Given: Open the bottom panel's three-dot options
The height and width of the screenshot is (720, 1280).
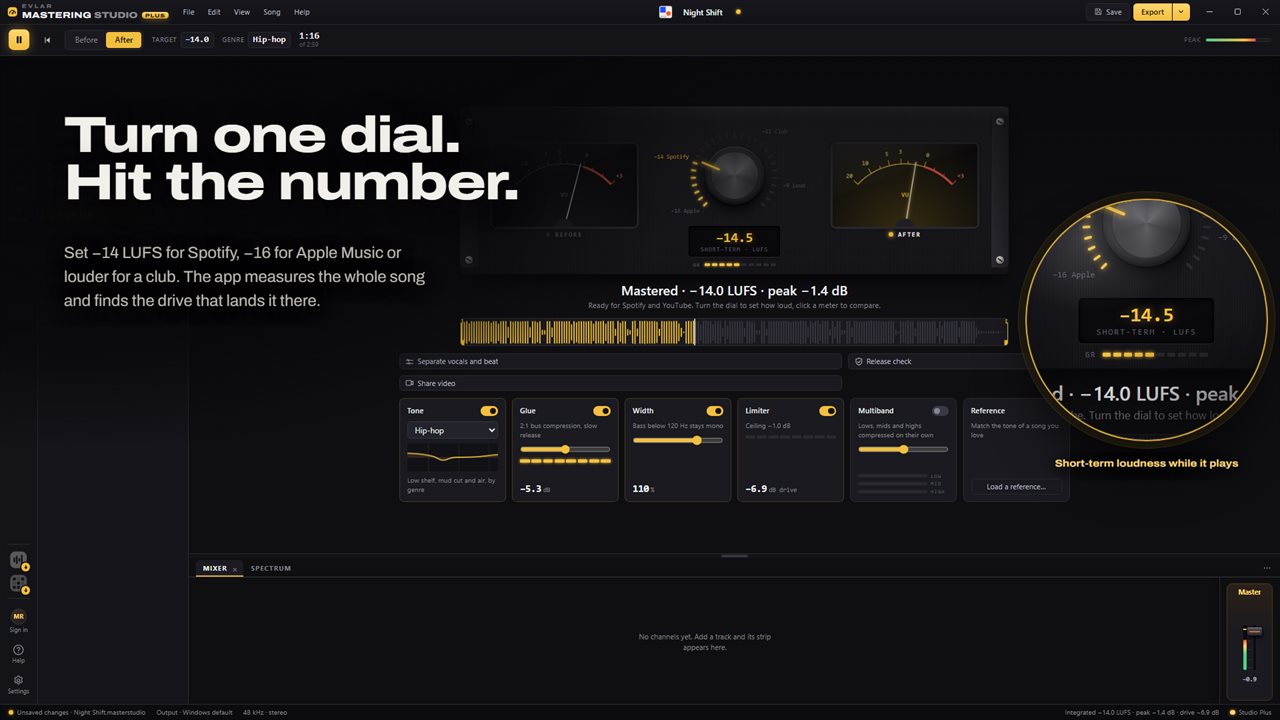Looking at the screenshot, I should click(x=1267, y=568).
